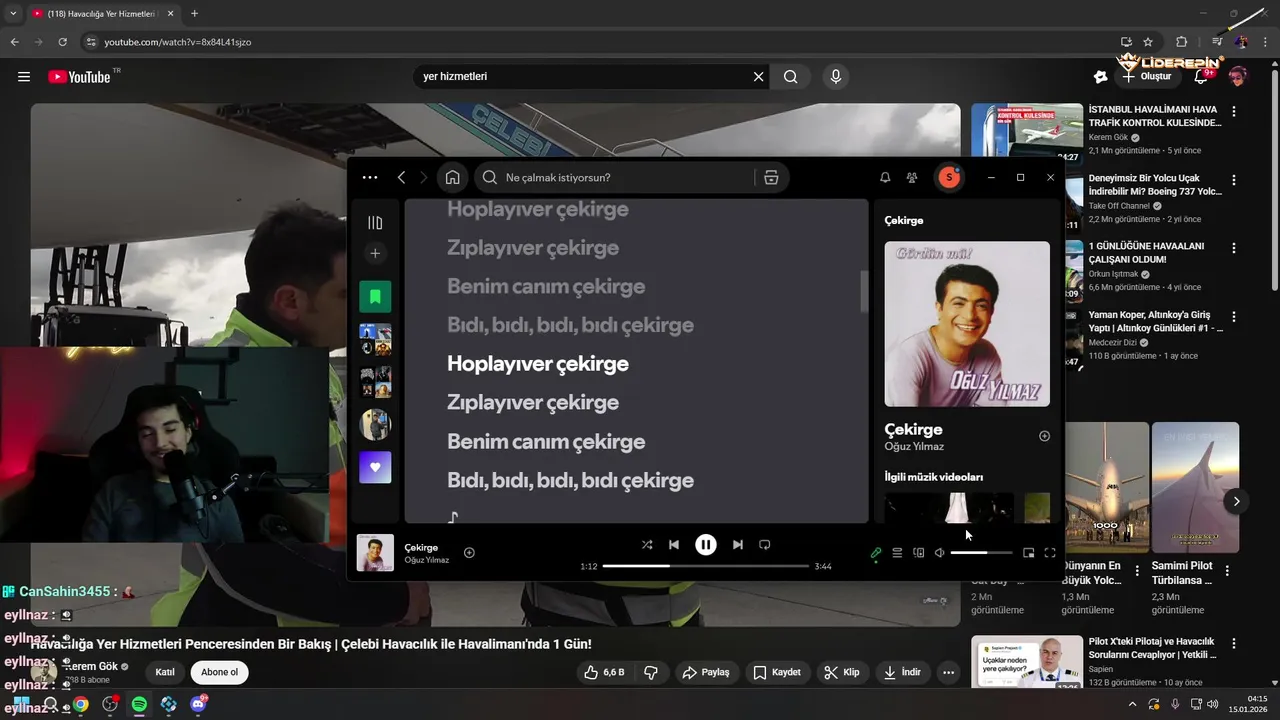
Task: Like the YouTube video with 6,6 B
Action: pos(605,672)
